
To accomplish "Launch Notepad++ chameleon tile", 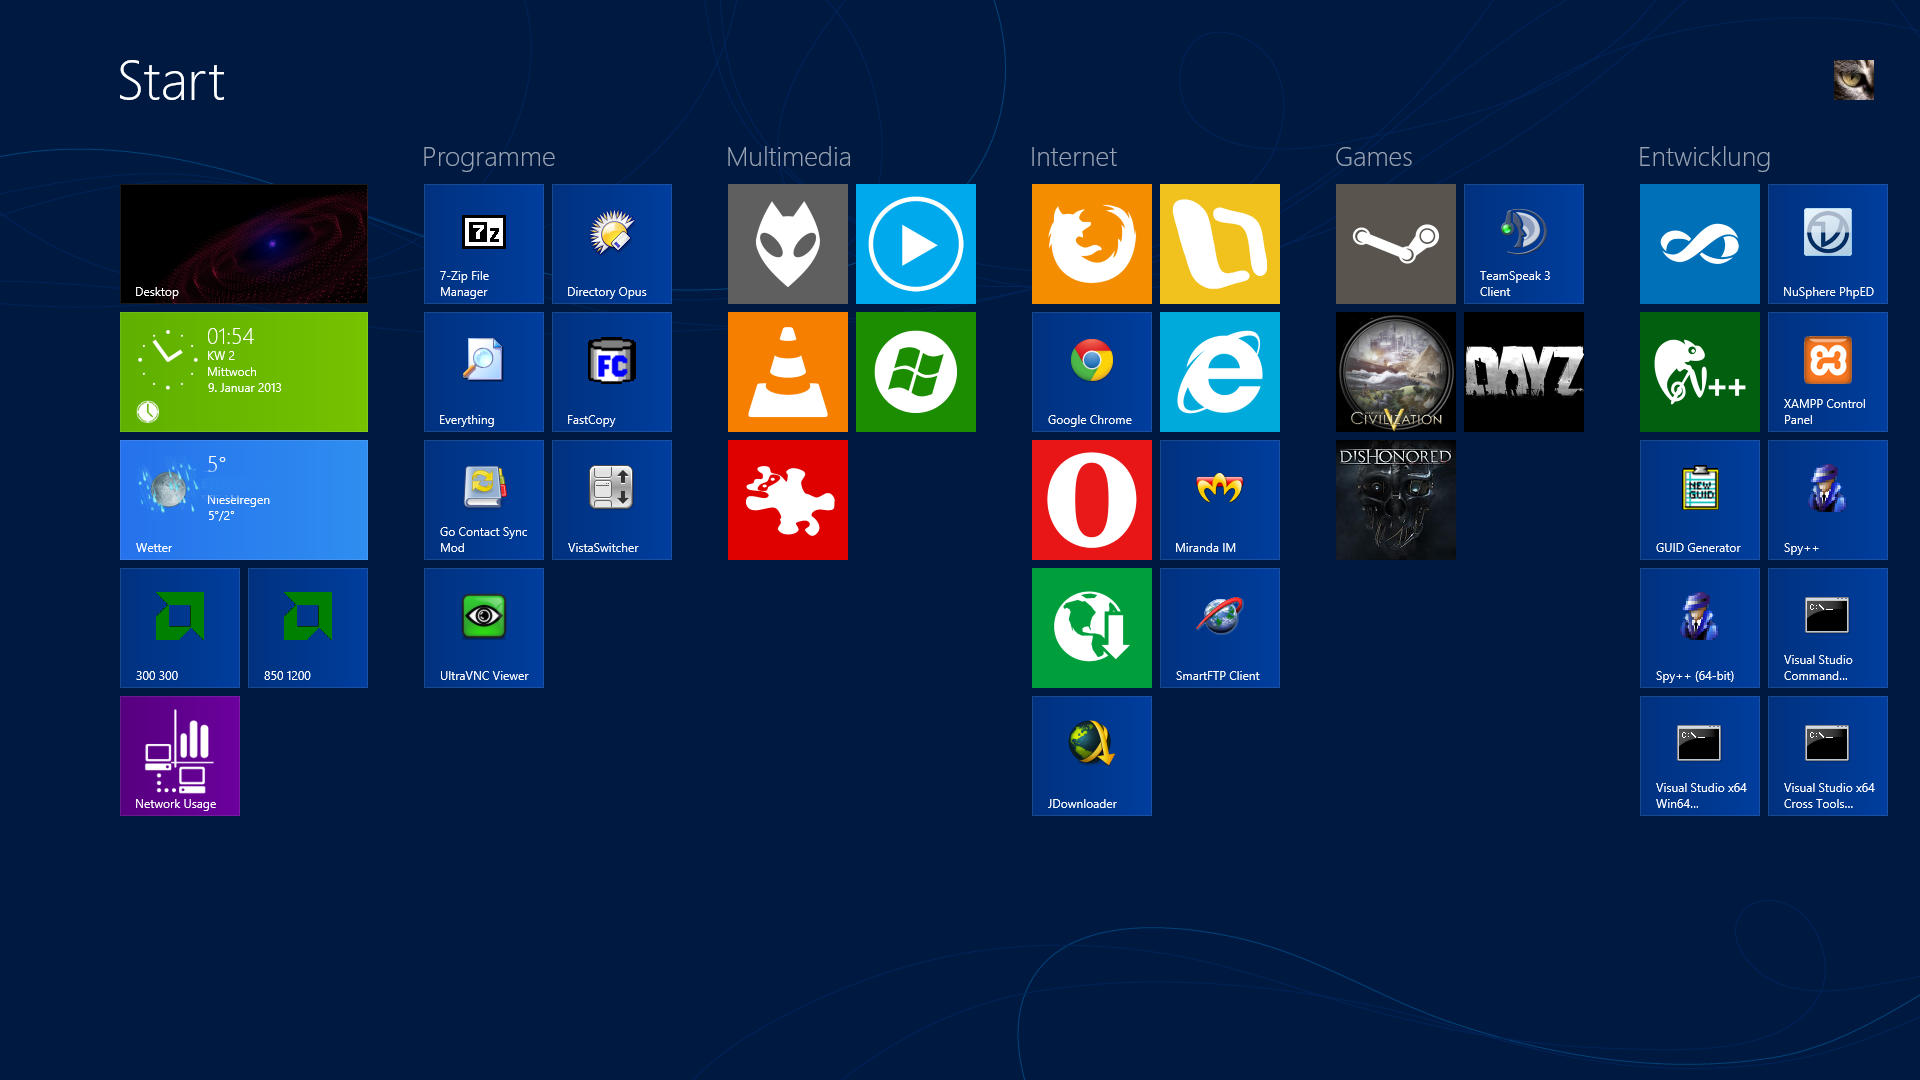I will click(1699, 372).
